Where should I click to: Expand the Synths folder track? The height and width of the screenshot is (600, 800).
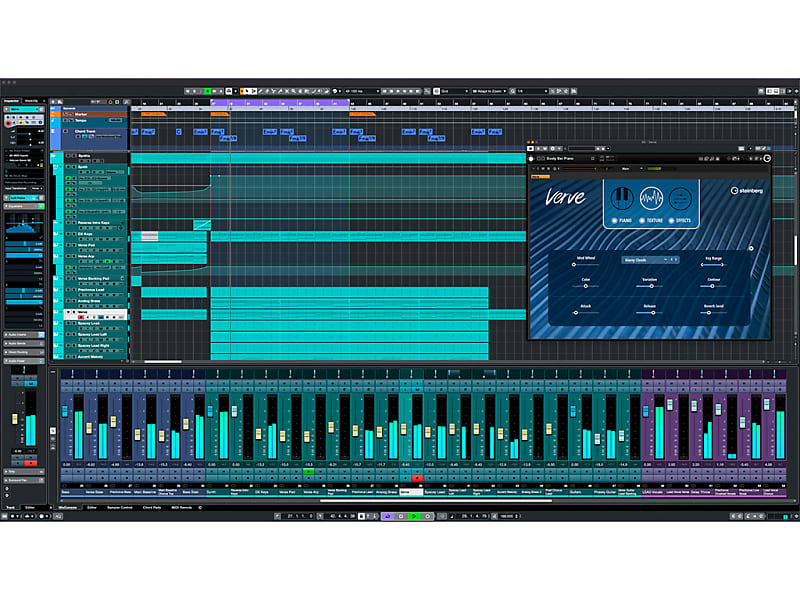54,156
